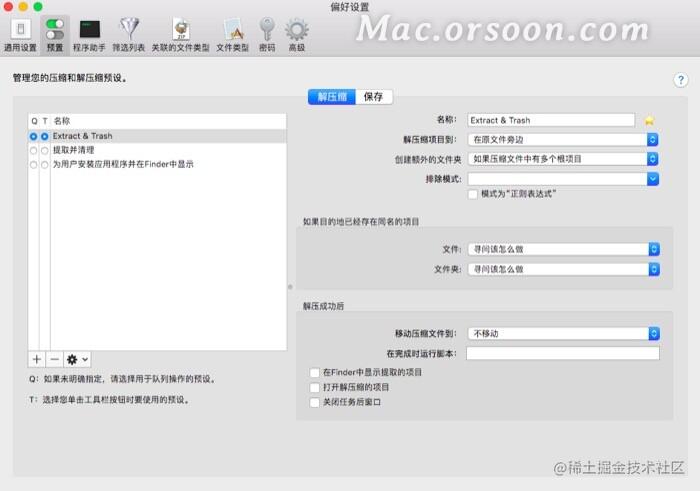Open the 解压缩项目到 dropdown
700x491 pixels.
(563, 140)
